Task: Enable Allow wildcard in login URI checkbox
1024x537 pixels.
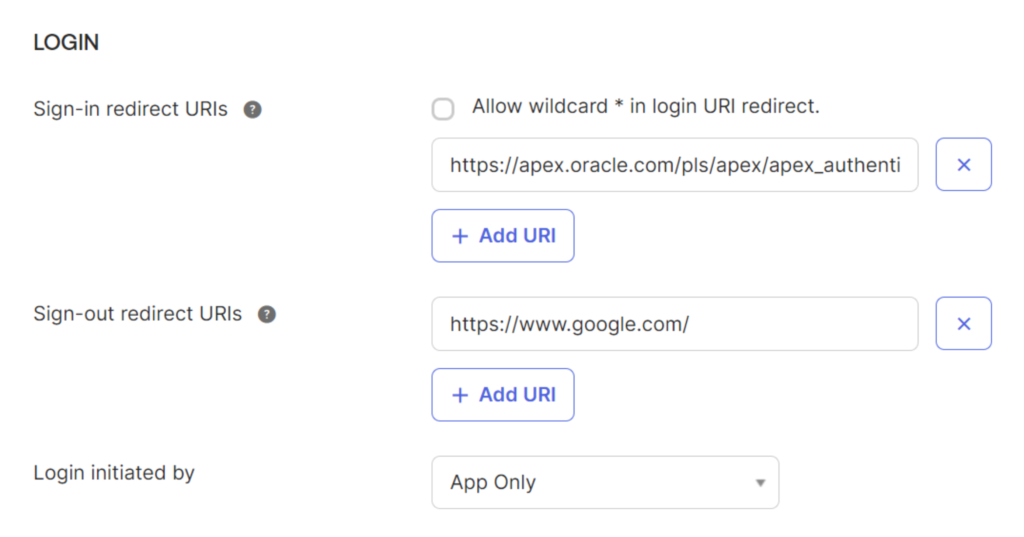Action: (443, 109)
